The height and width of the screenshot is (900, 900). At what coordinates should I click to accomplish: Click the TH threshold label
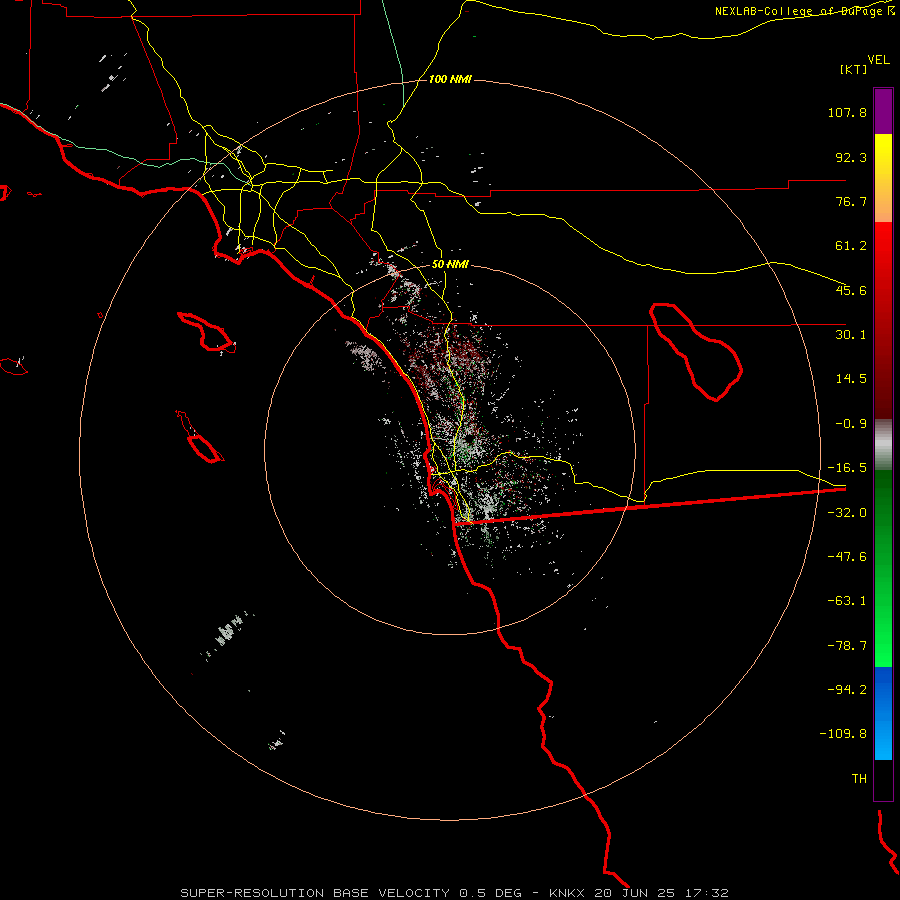point(859,779)
